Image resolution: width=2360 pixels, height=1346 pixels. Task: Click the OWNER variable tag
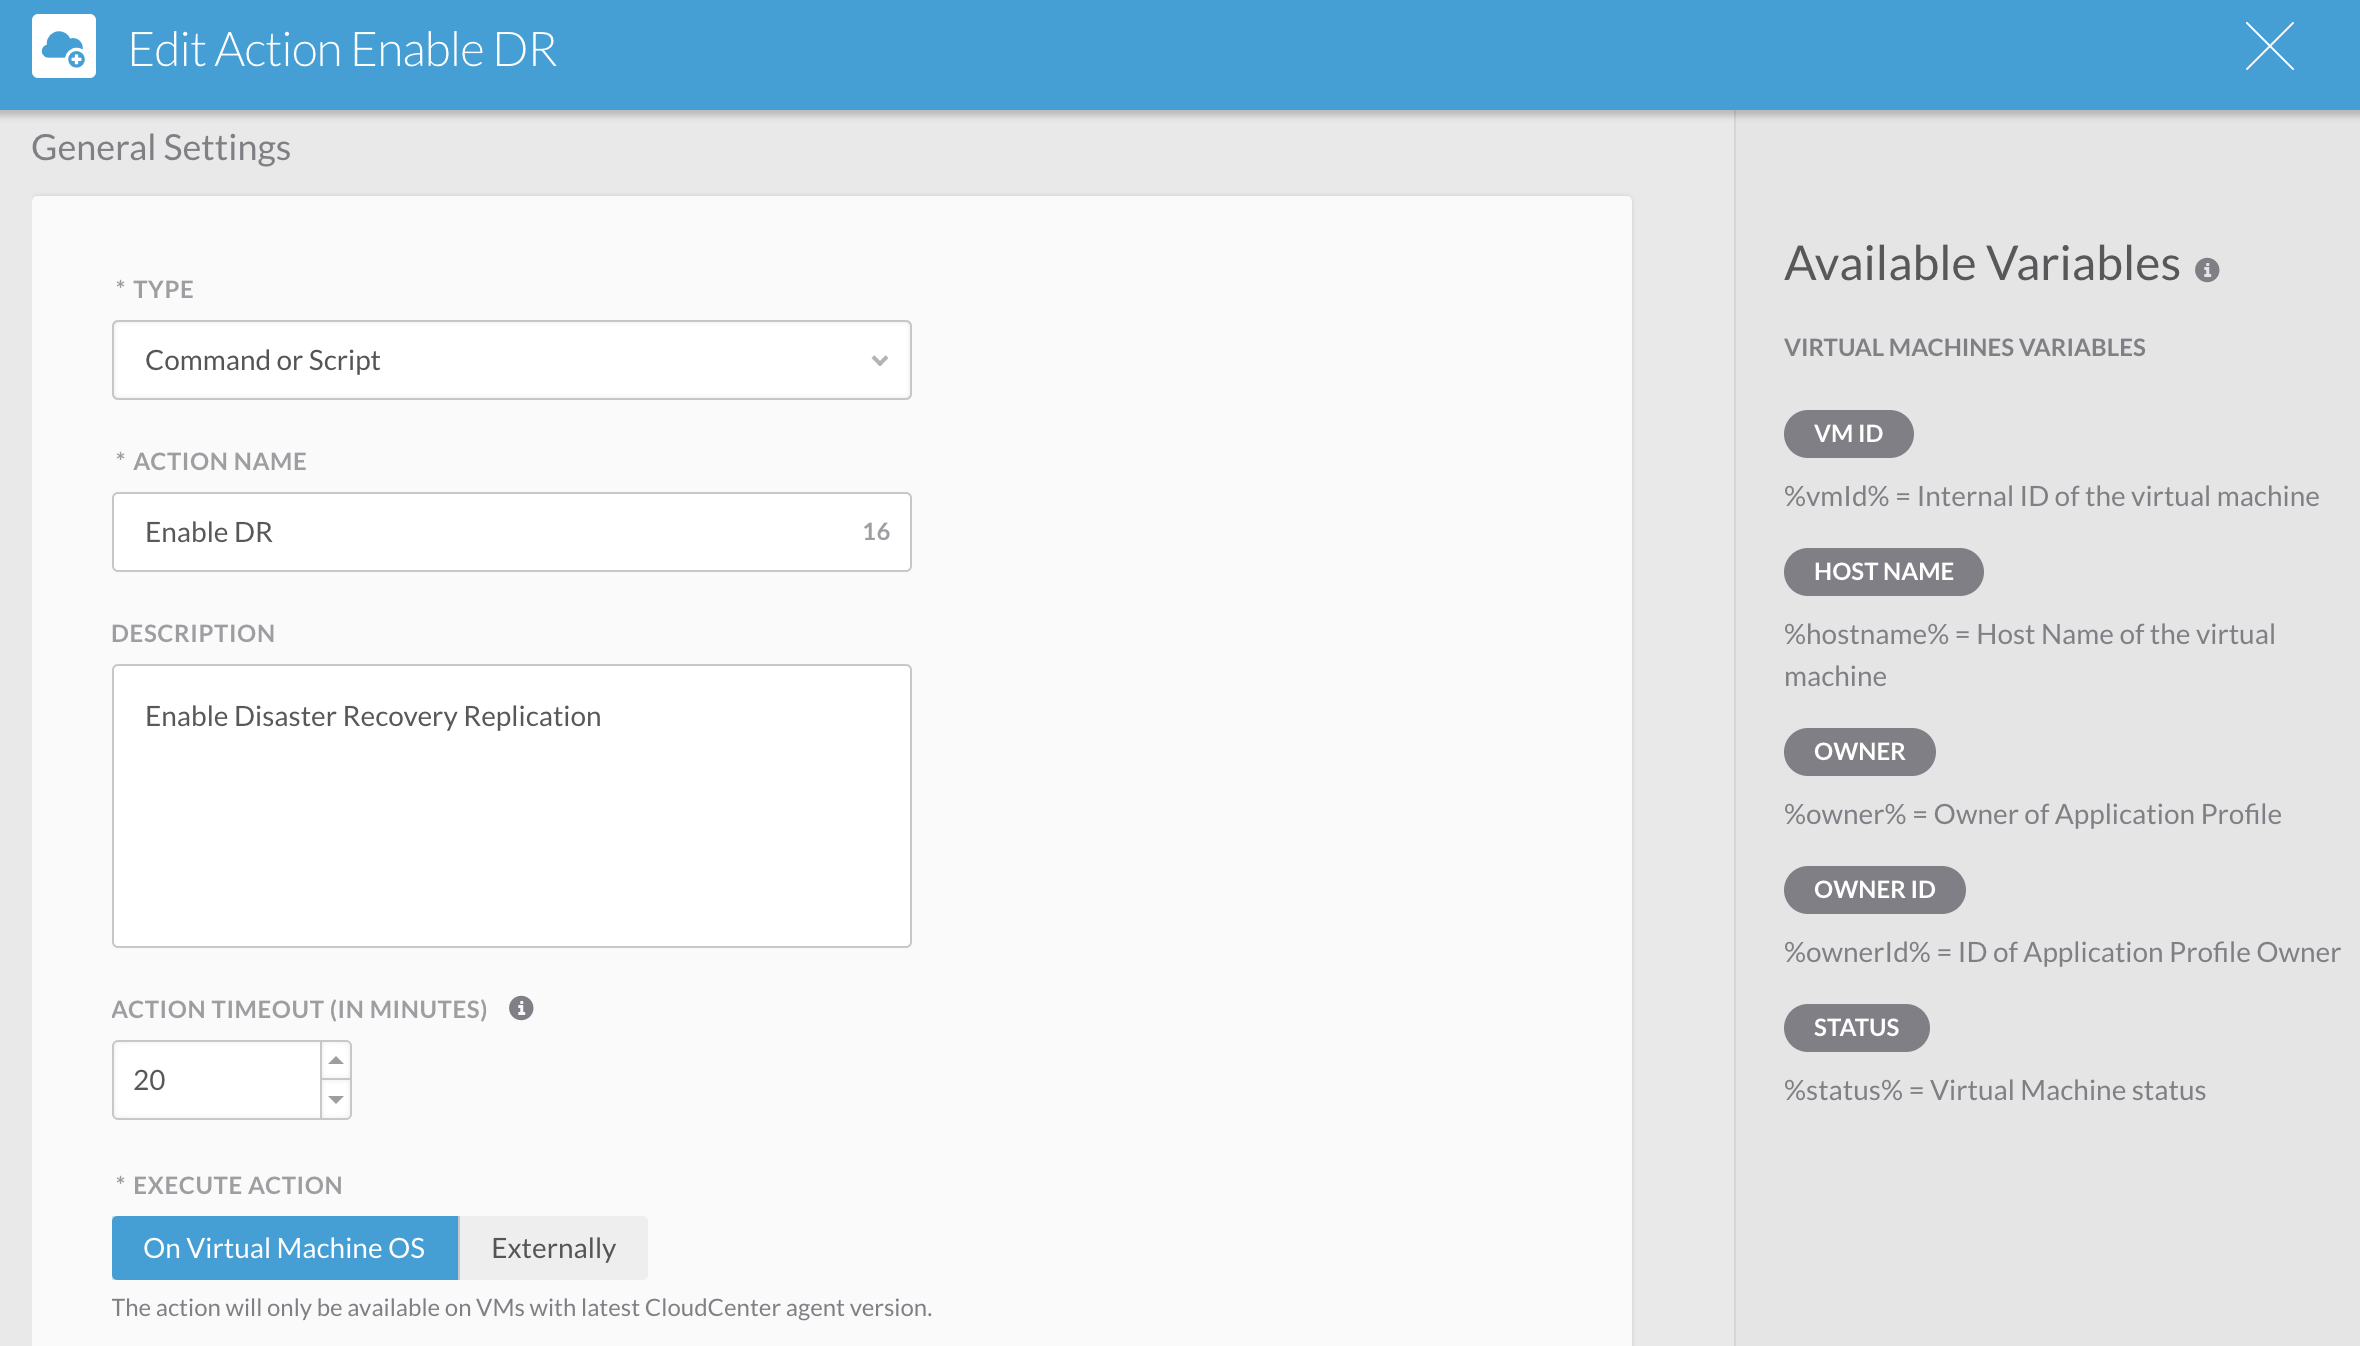(1859, 752)
